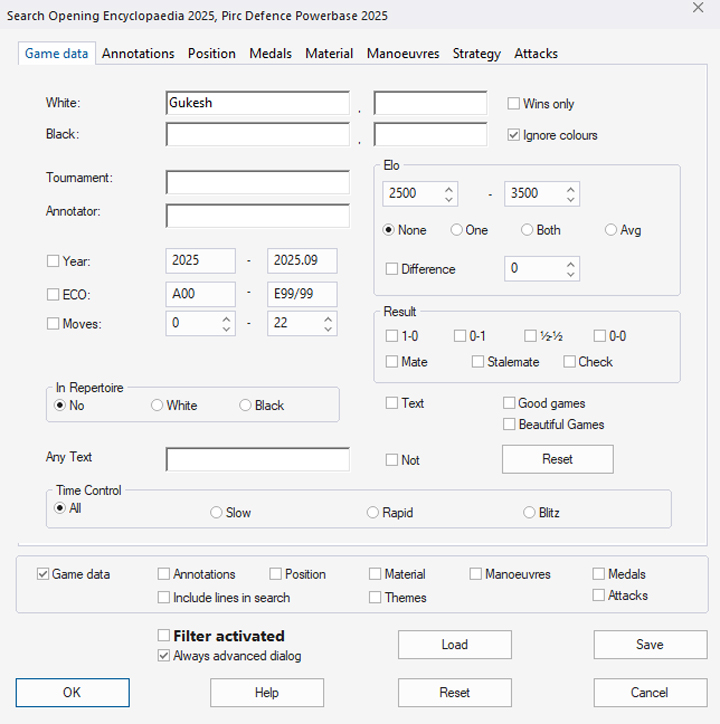The image size is (720, 724).
Task: Select the Both Elo option
Action: 527,230
